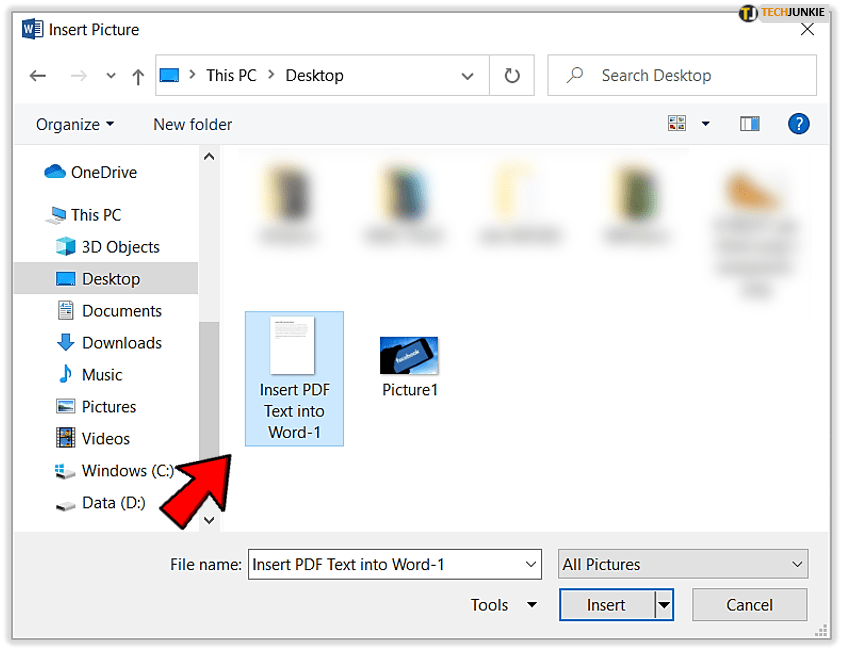
Task: Toggle the preview pane icon
Action: coord(750,124)
